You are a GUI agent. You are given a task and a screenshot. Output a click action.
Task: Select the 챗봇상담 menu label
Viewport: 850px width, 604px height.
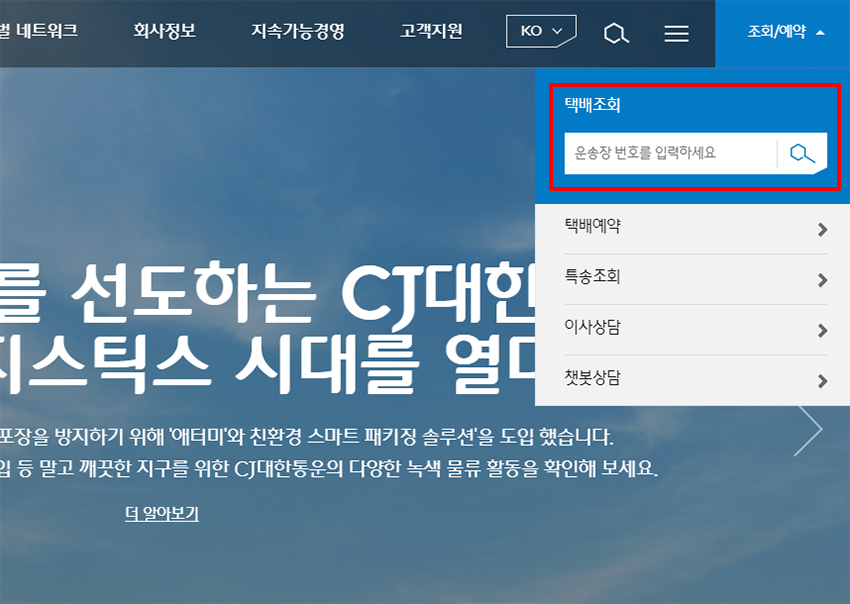click(x=593, y=377)
